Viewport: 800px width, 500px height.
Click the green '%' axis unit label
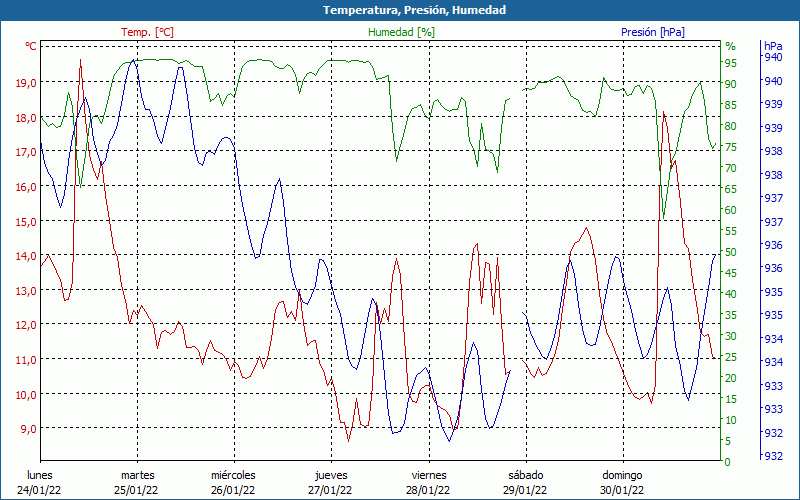tap(731, 46)
